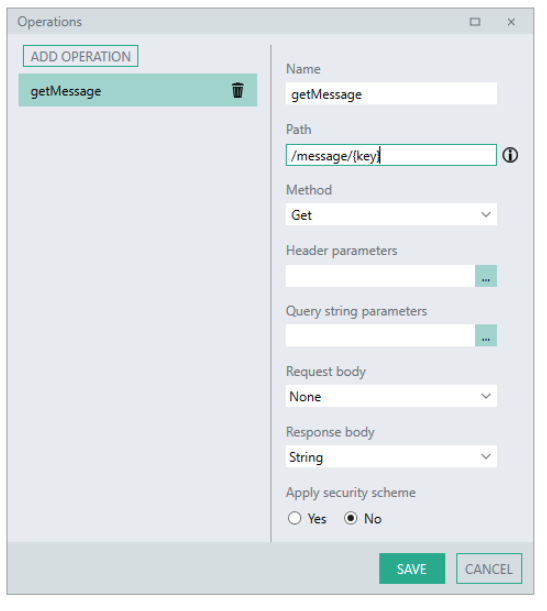Open Query string parameters ellipsis button

(x=485, y=335)
